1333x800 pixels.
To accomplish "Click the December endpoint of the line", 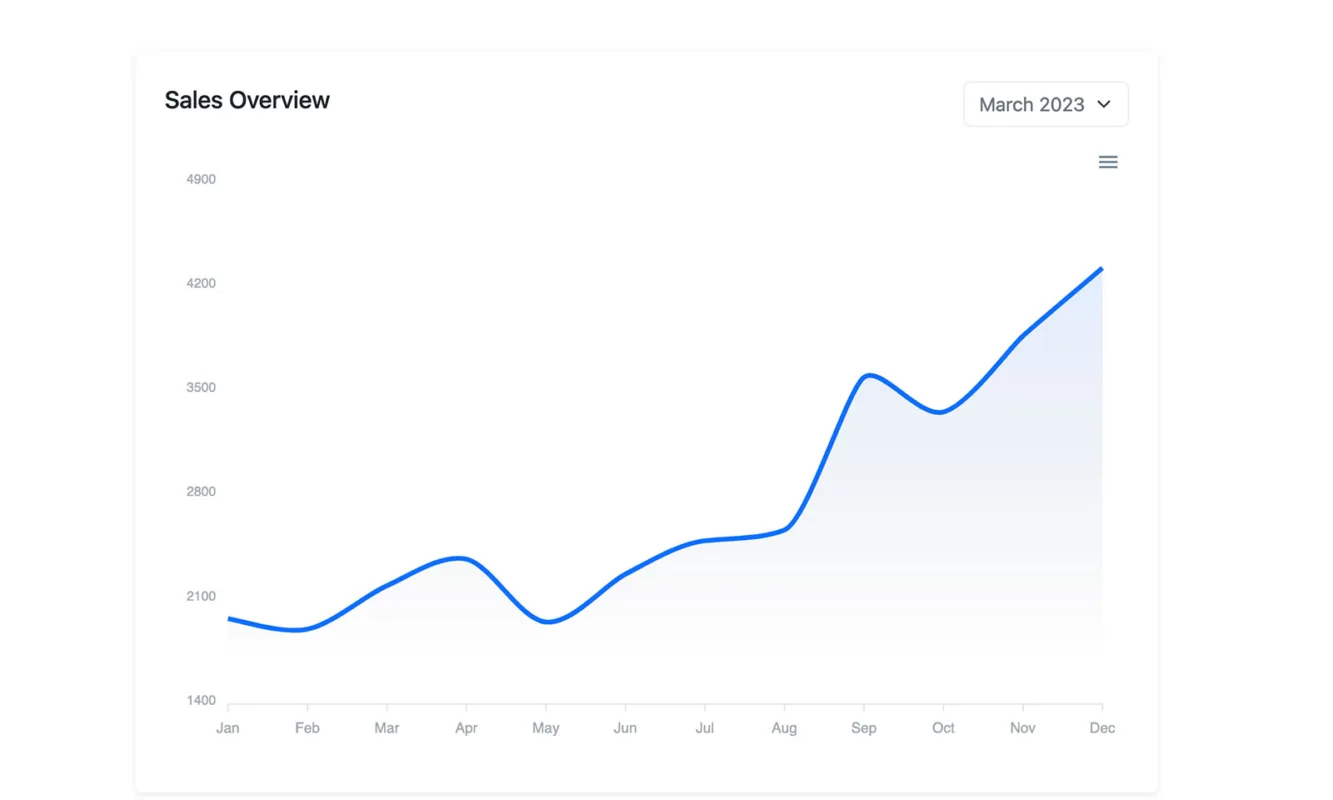I will point(1100,268).
